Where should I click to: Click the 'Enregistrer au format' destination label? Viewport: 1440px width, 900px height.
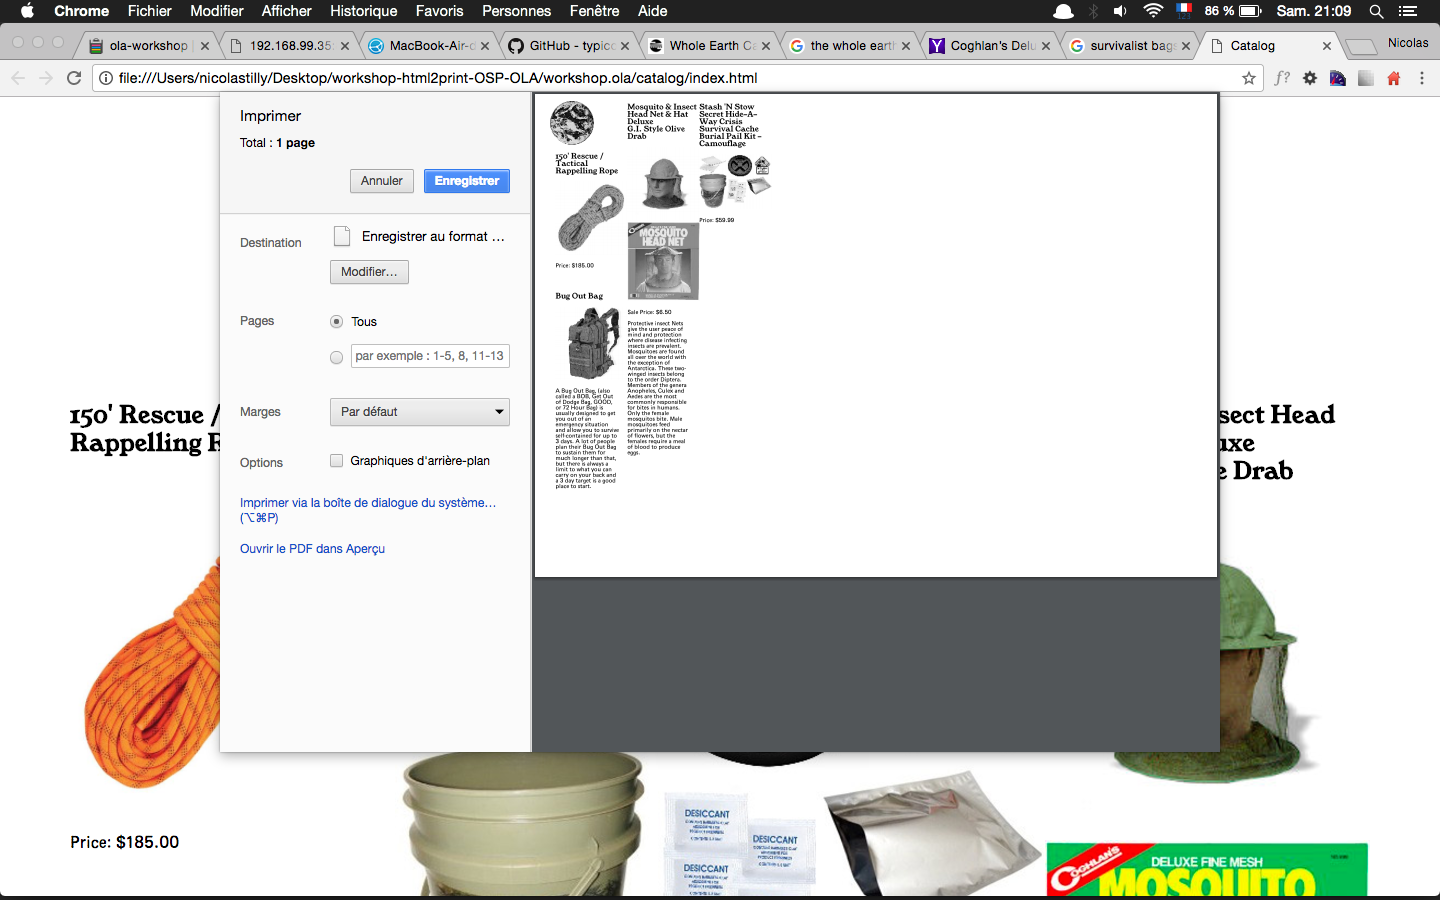coord(433,237)
